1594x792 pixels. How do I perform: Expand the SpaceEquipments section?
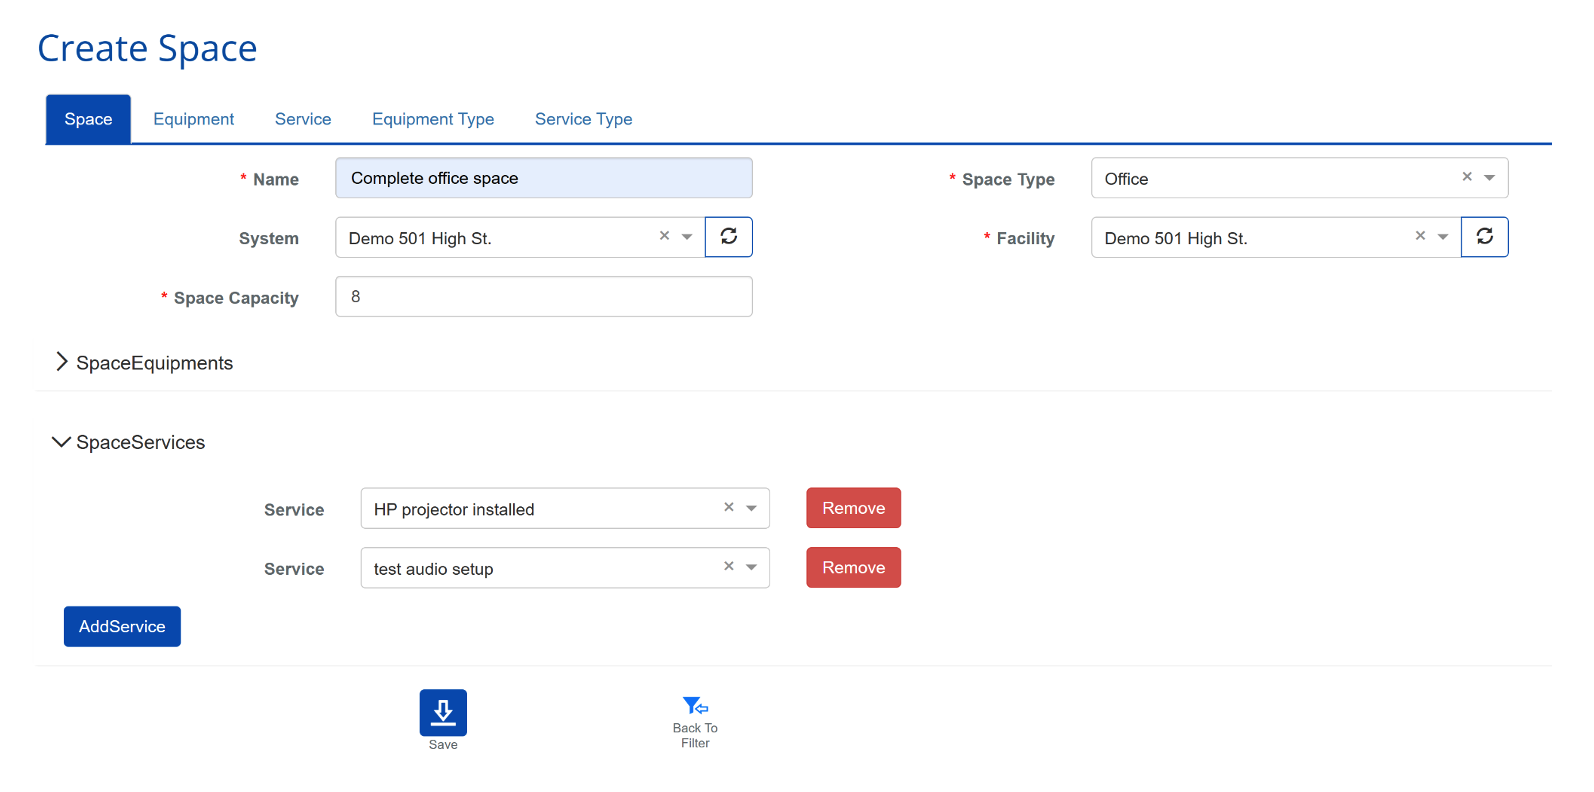[x=62, y=362]
